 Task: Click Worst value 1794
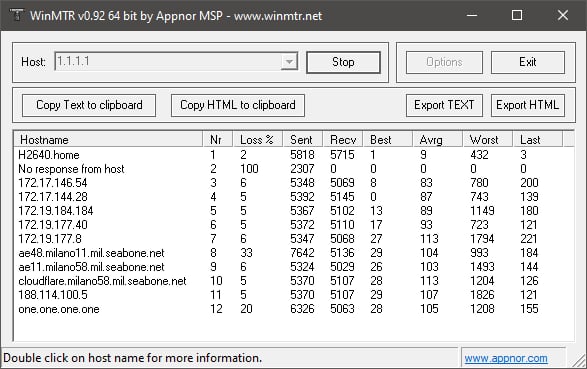(x=482, y=239)
